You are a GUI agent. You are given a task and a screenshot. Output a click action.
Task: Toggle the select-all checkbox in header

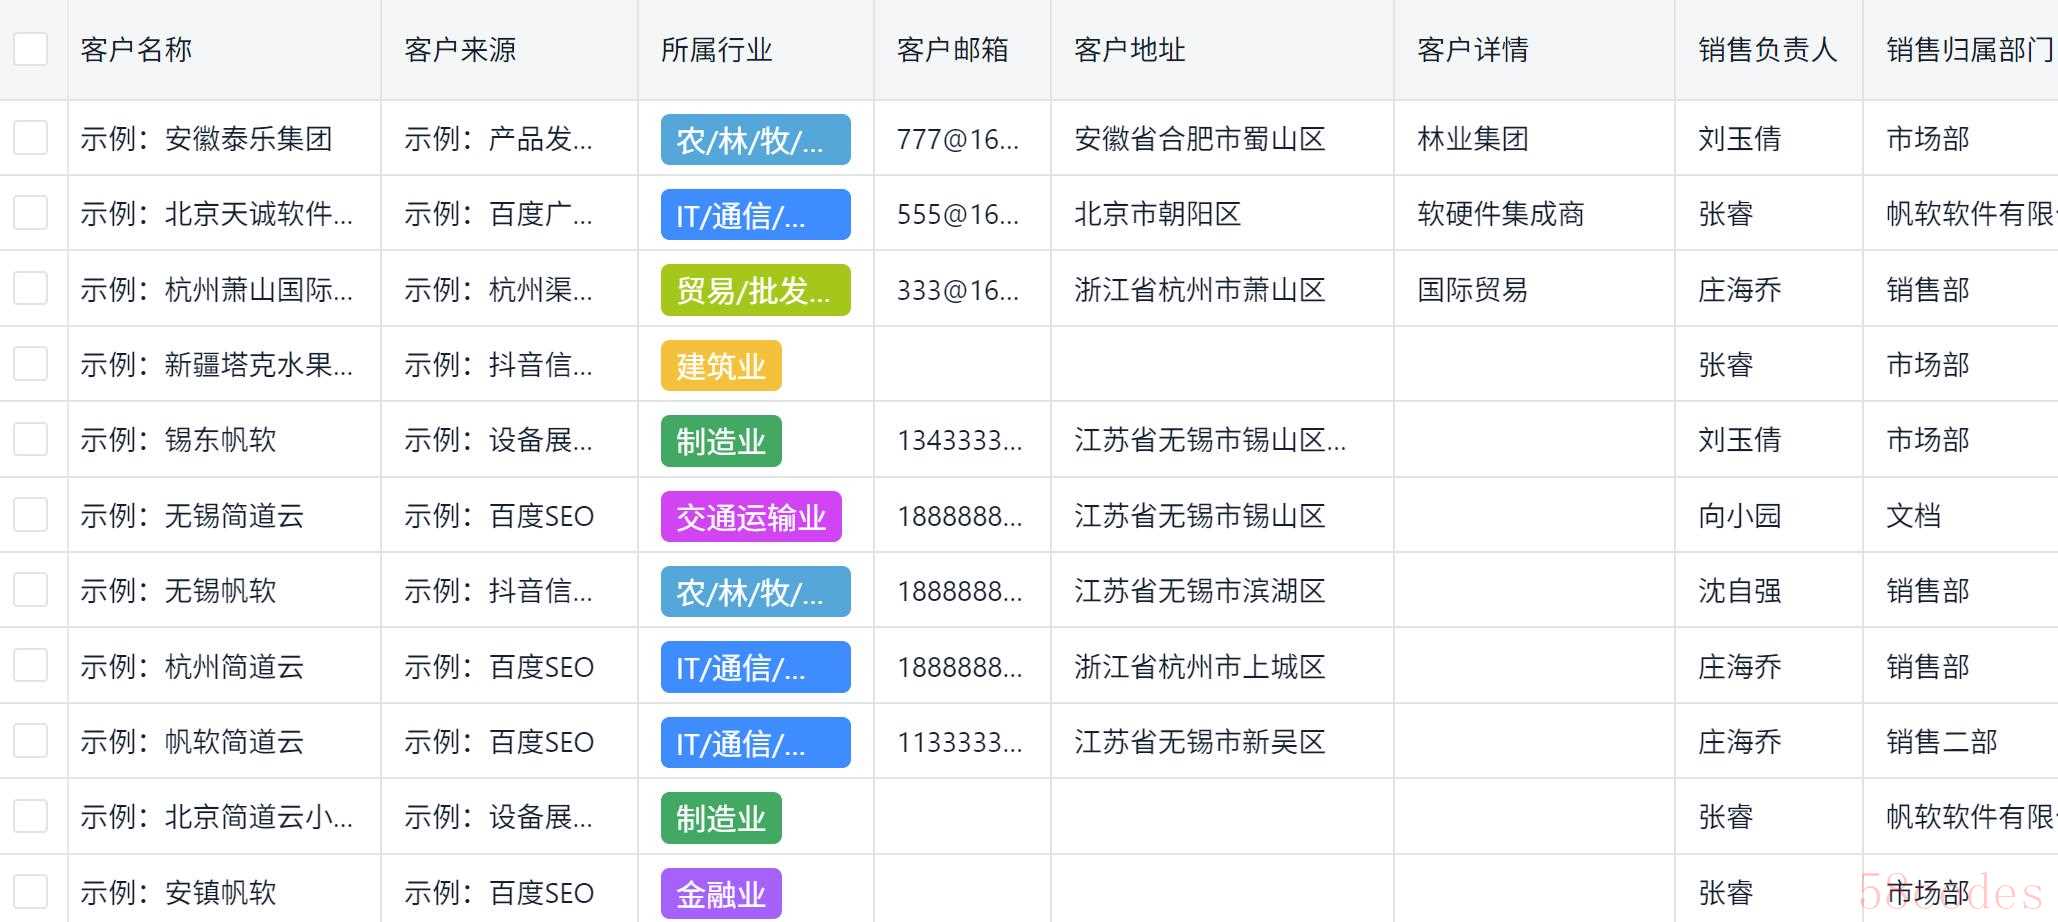(x=30, y=49)
